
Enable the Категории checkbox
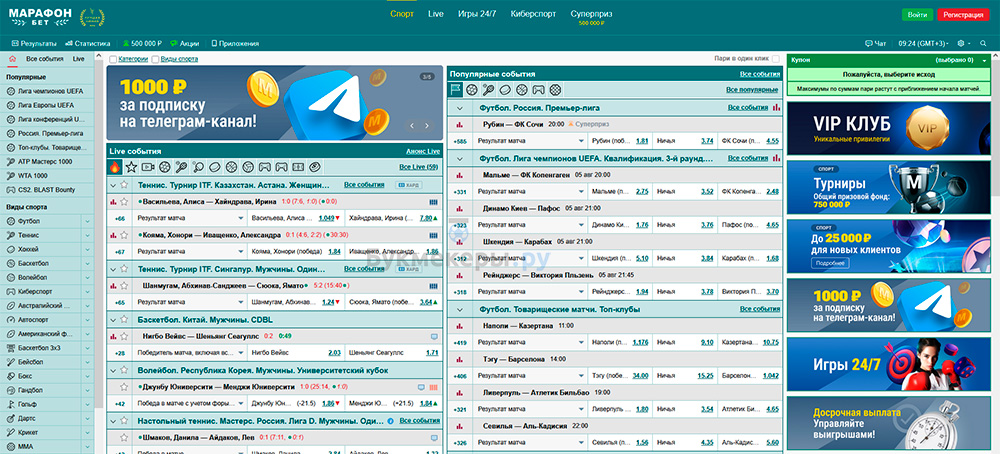point(112,59)
